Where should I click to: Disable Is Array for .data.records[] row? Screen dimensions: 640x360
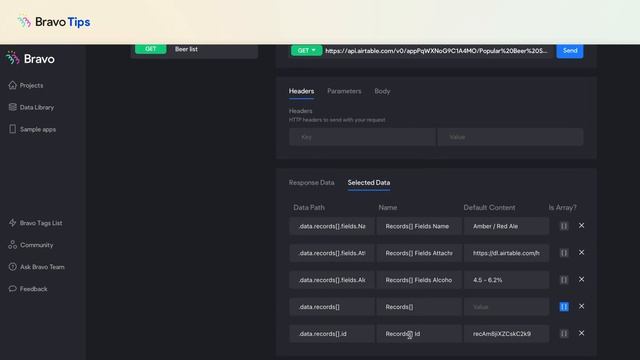(x=564, y=307)
